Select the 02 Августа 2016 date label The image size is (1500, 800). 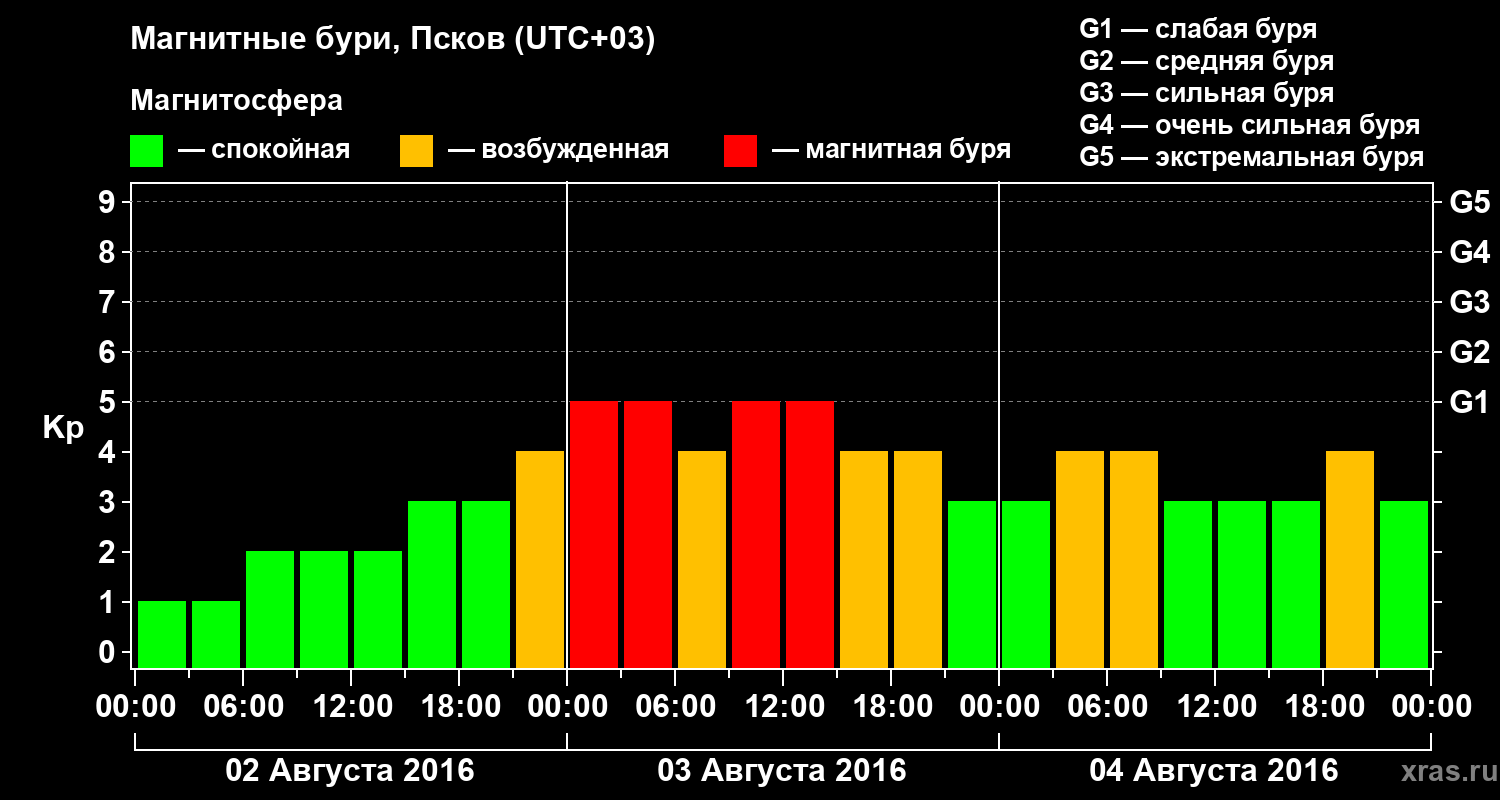350,771
